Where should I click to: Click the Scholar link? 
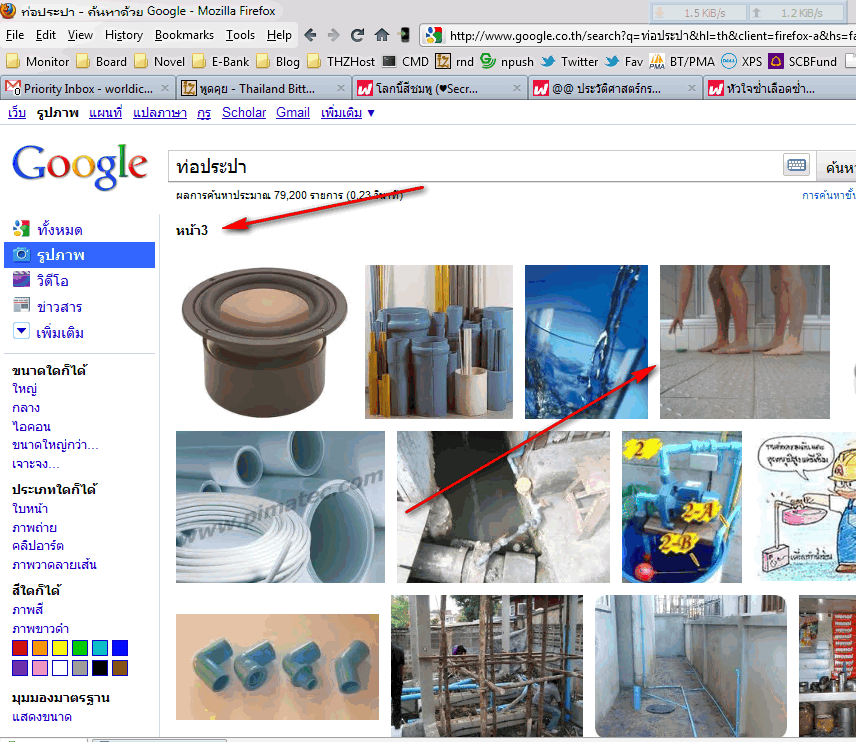[244, 112]
